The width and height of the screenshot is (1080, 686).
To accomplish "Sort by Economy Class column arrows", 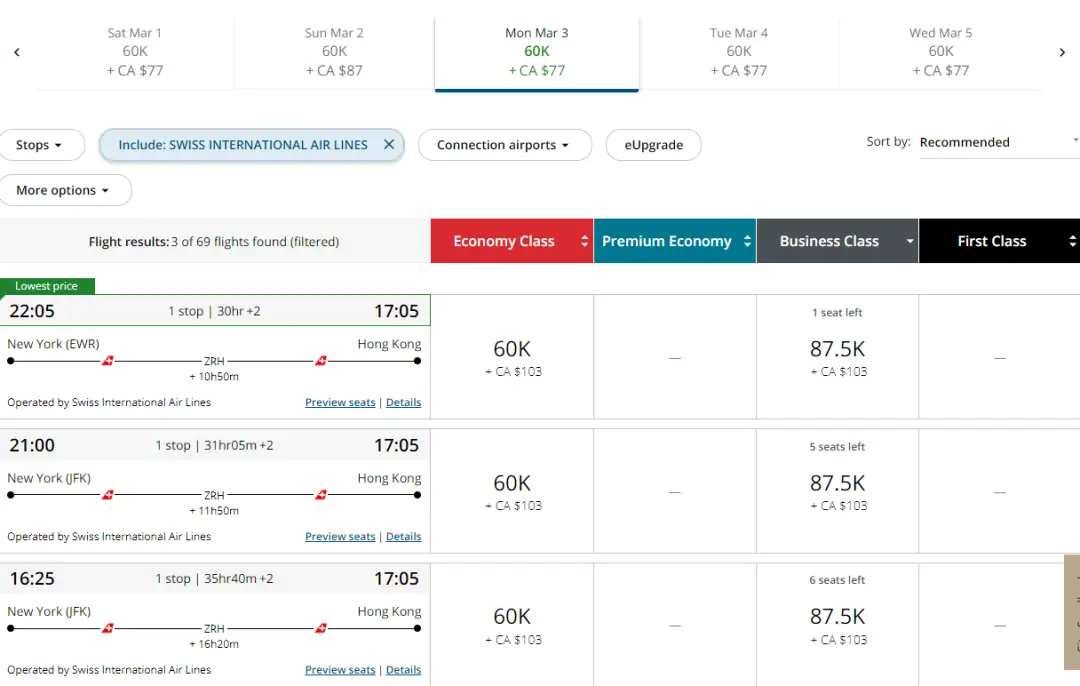I will pos(584,241).
